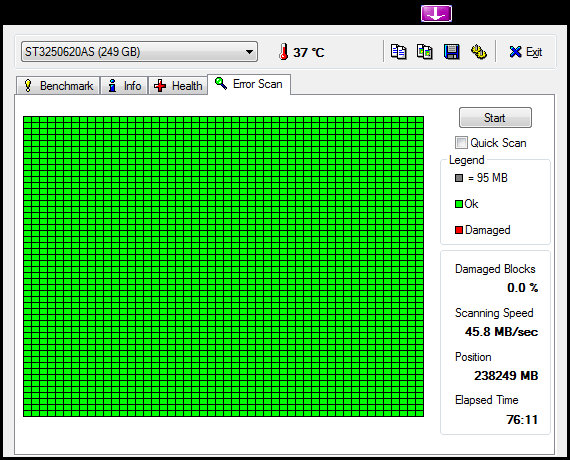Switch to the Benchmark tab
Image resolution: width=570 pixels, height=460 pixels.
tap(58, 86)
